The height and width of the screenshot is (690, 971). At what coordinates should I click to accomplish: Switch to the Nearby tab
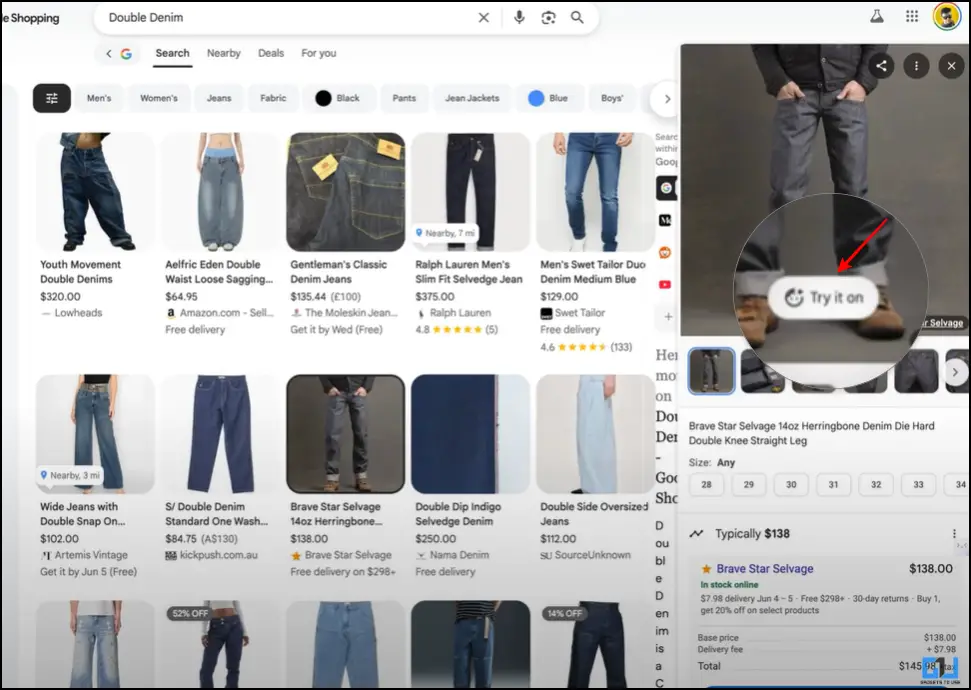(x=223, y=54)
